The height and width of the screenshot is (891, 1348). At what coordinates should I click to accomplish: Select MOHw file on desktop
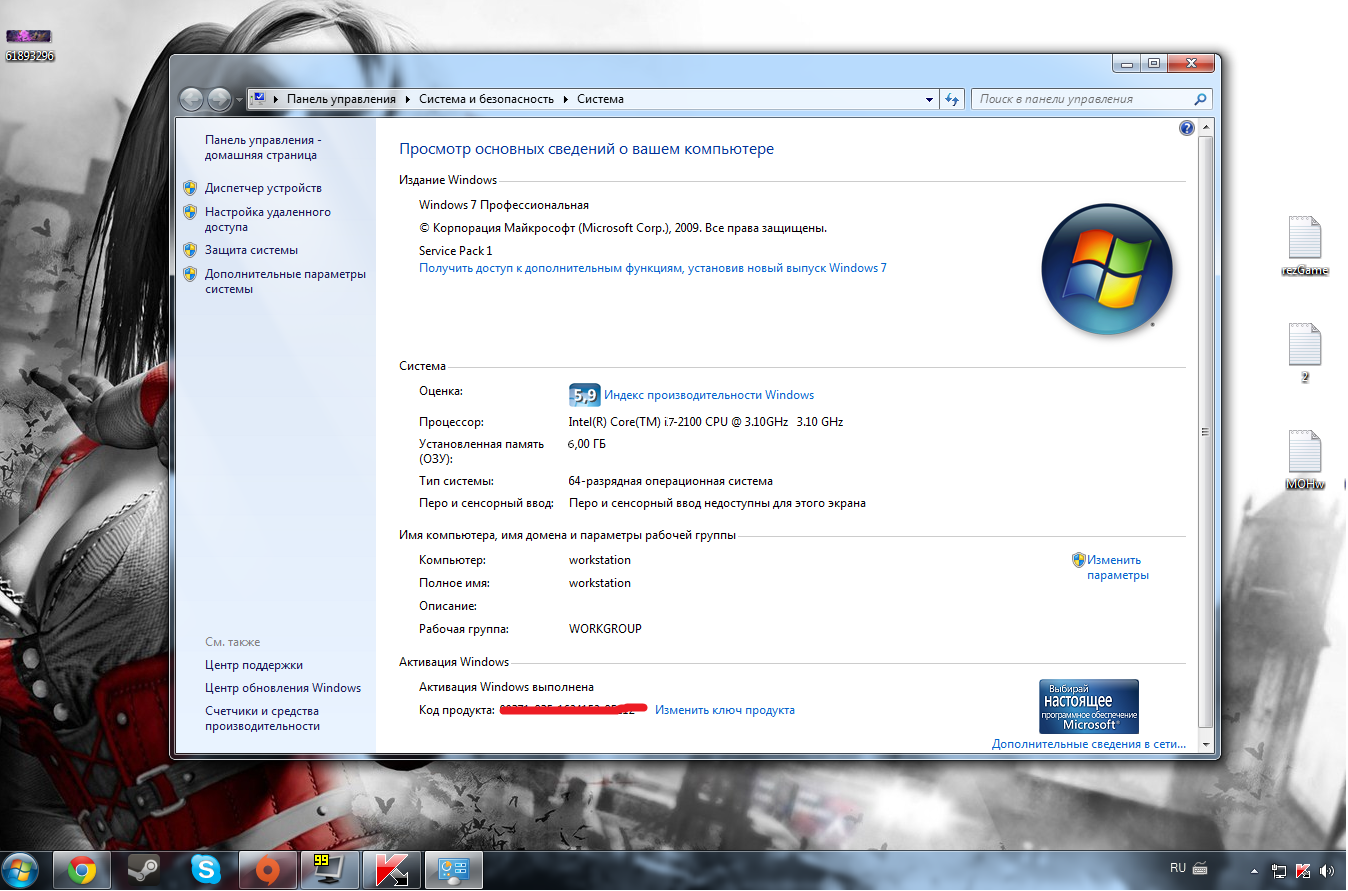(1305, 461)
